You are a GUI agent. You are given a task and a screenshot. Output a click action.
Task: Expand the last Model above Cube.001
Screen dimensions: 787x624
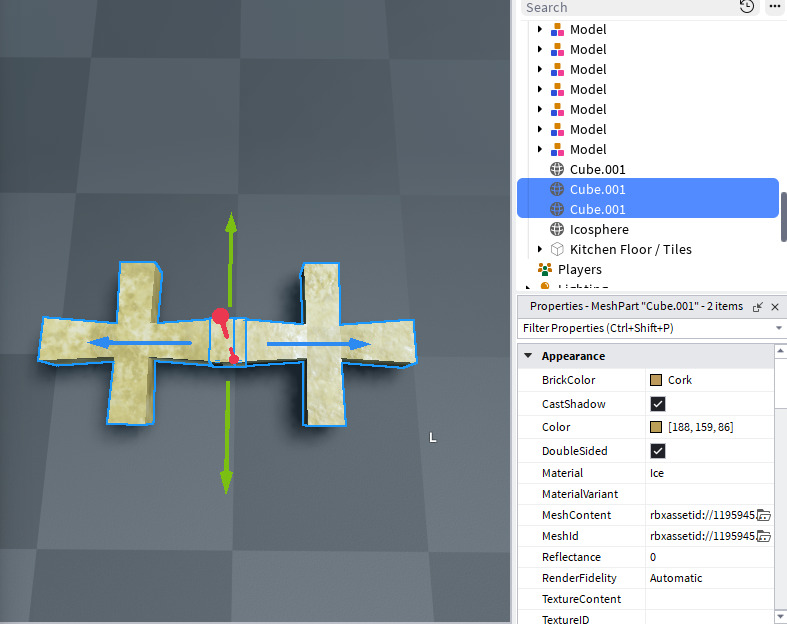[540, 149]
